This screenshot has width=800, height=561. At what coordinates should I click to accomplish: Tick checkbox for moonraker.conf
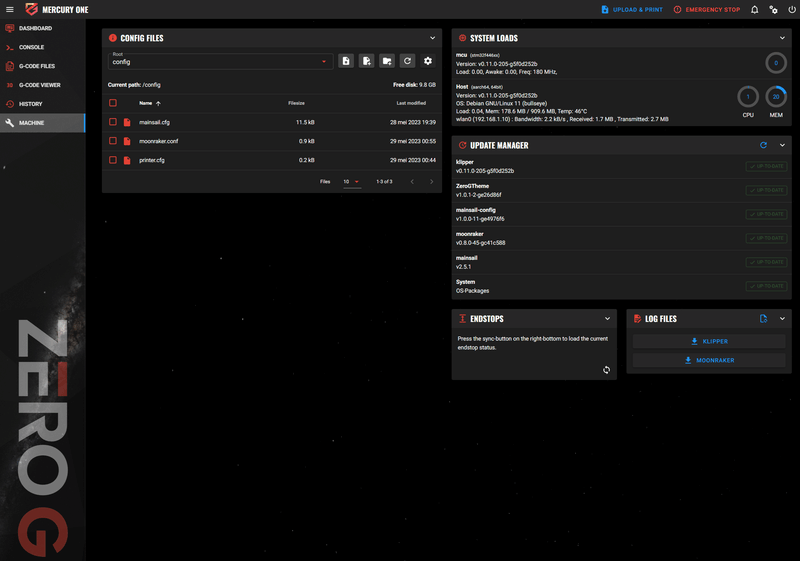[x=113, y=141]
